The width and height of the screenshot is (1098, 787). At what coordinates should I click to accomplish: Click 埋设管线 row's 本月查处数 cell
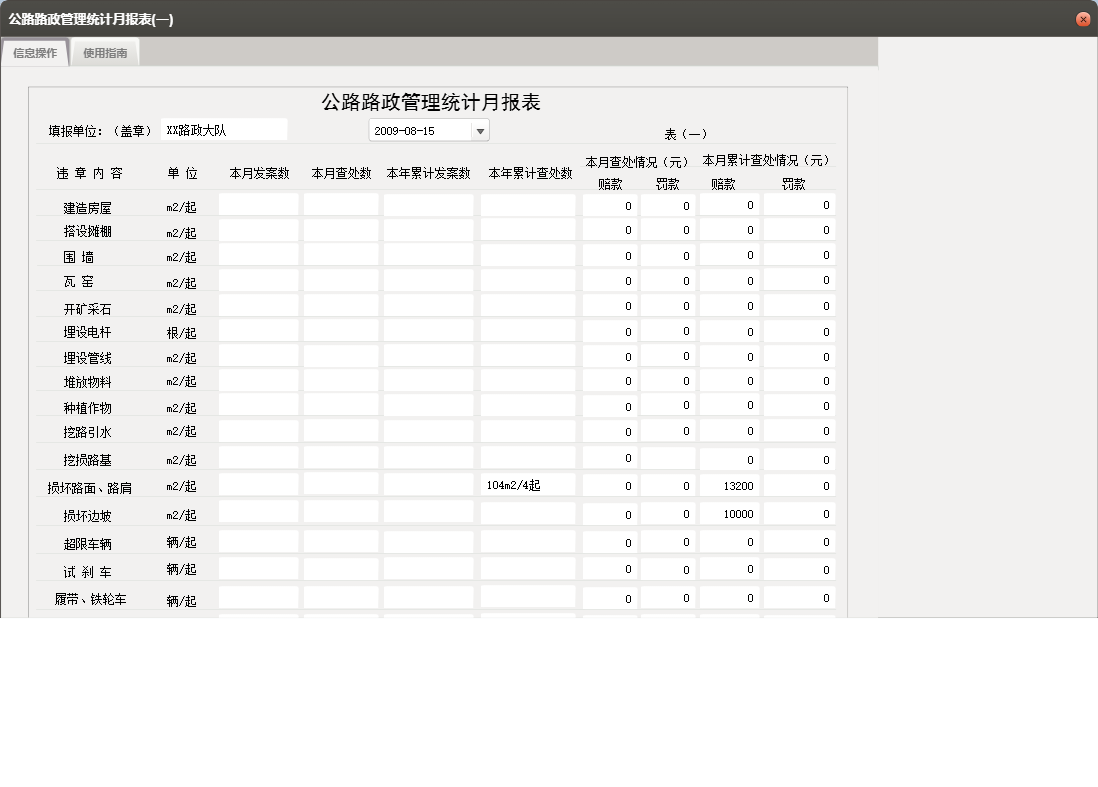(x=340, y=356)
